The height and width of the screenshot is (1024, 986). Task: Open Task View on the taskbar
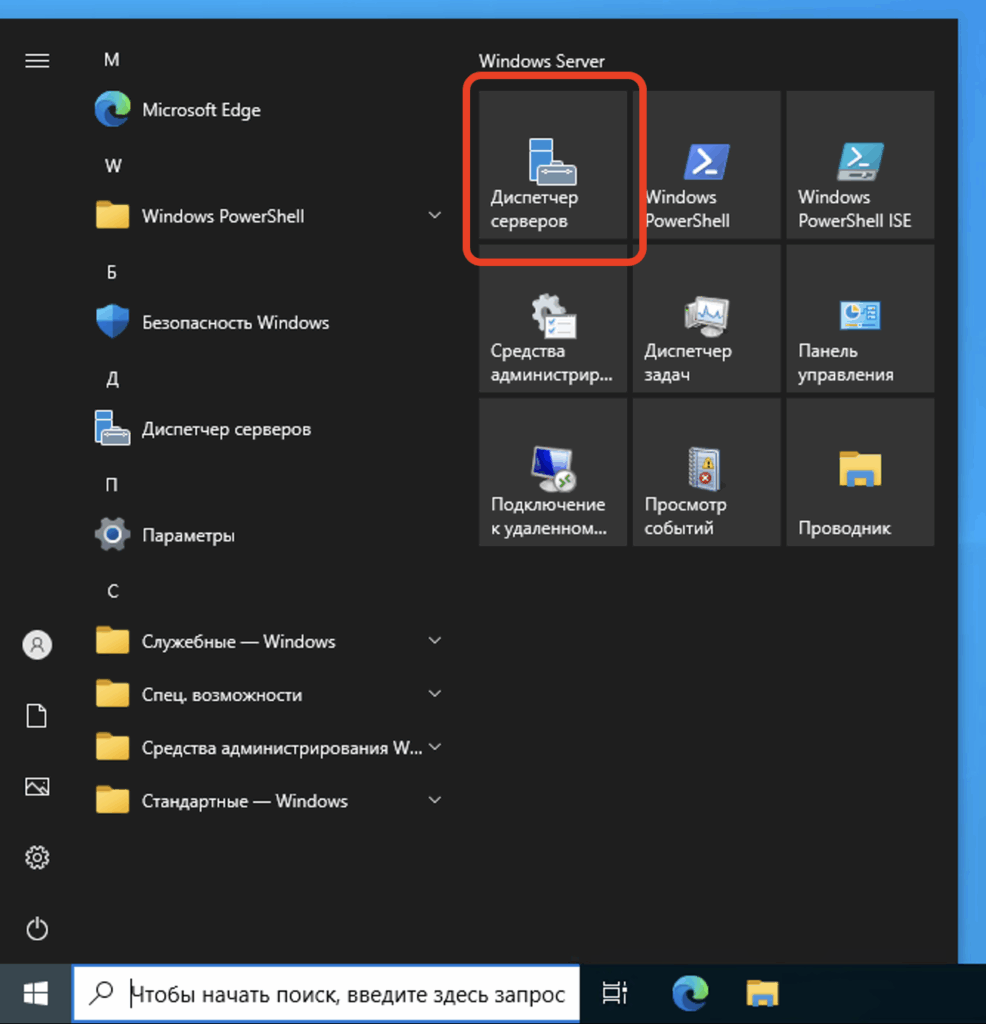[x=614, y=993]
